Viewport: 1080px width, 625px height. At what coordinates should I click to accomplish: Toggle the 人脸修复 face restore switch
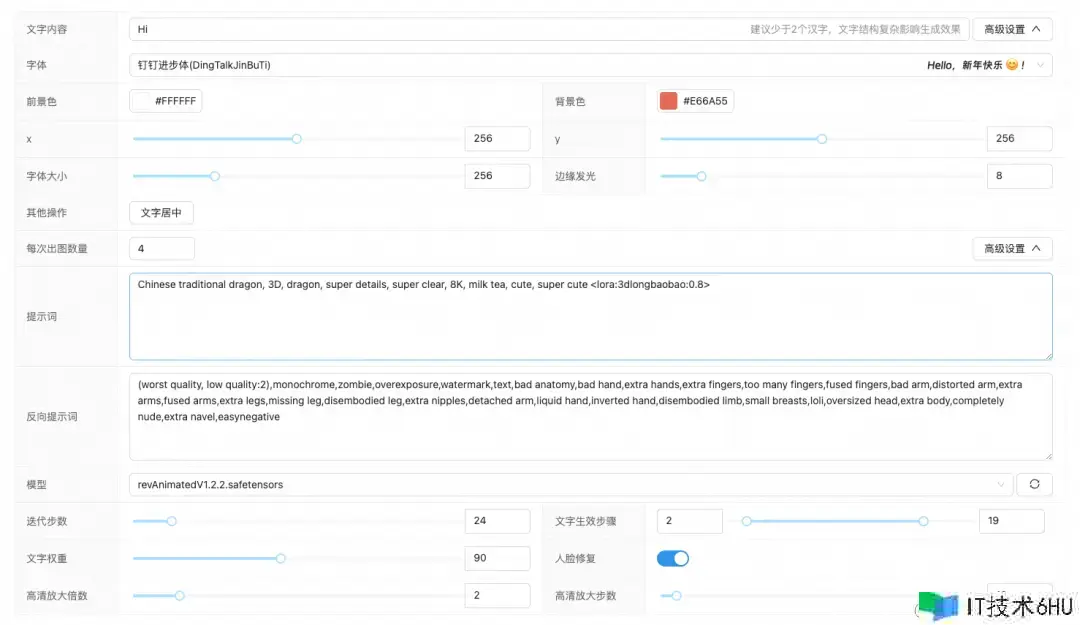pos(672,558)
